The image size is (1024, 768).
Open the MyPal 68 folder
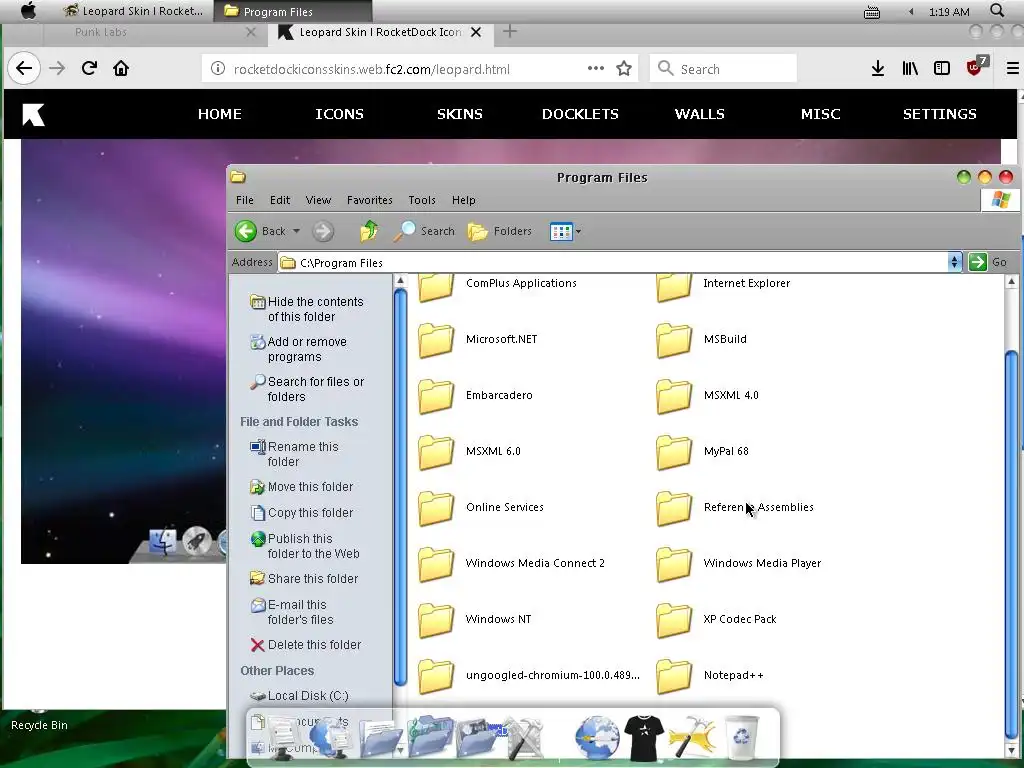pos(703,451)
